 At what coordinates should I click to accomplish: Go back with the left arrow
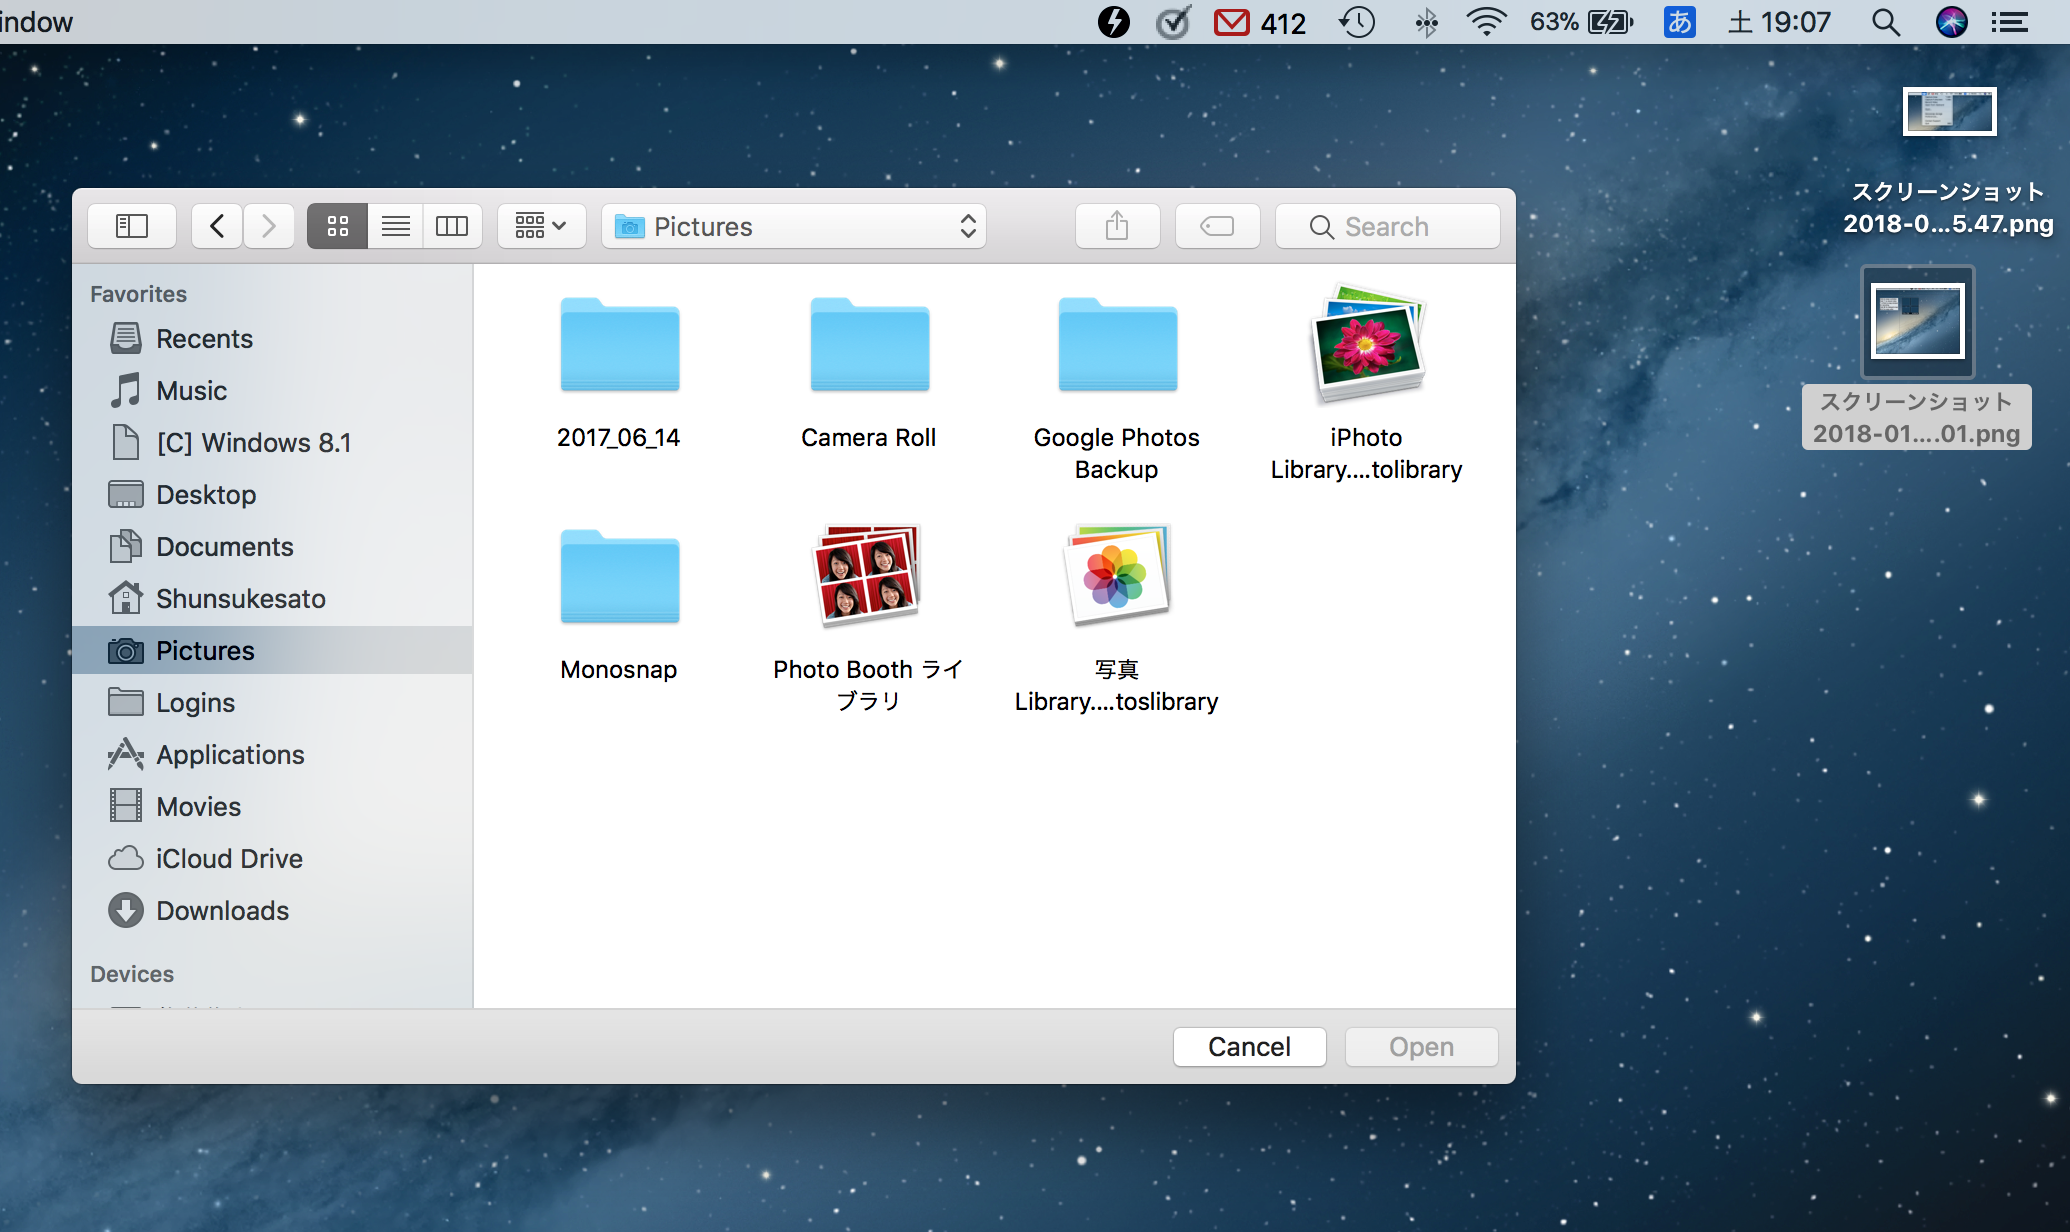(x=217, y=226)
